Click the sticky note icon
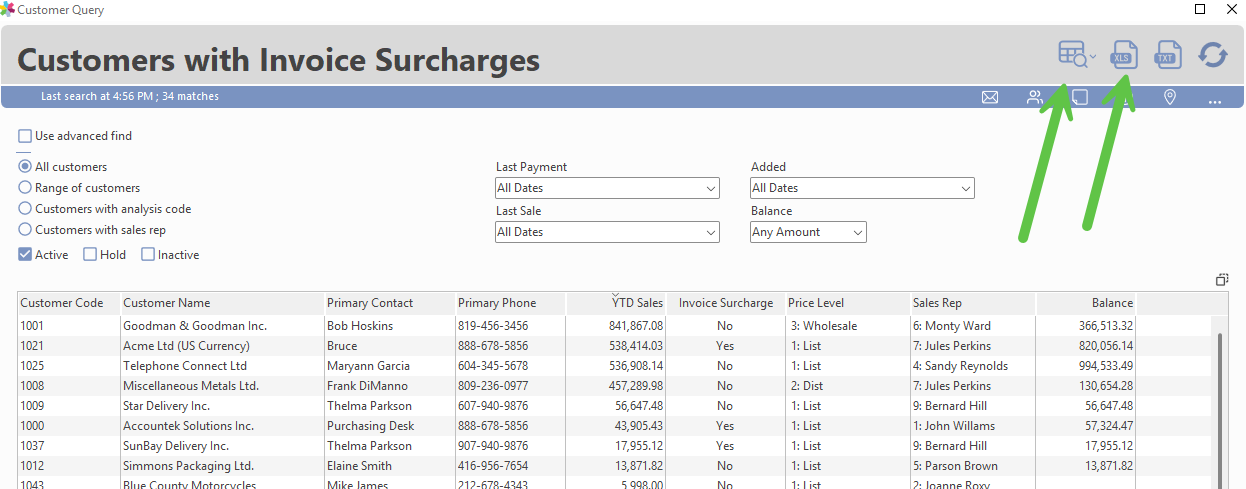 tap(1080, 97)
